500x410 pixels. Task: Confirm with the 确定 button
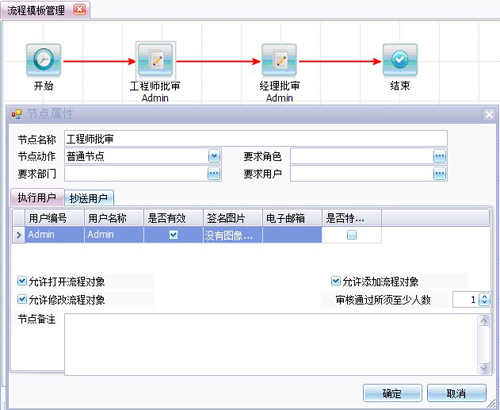click(x=392, y=393)
